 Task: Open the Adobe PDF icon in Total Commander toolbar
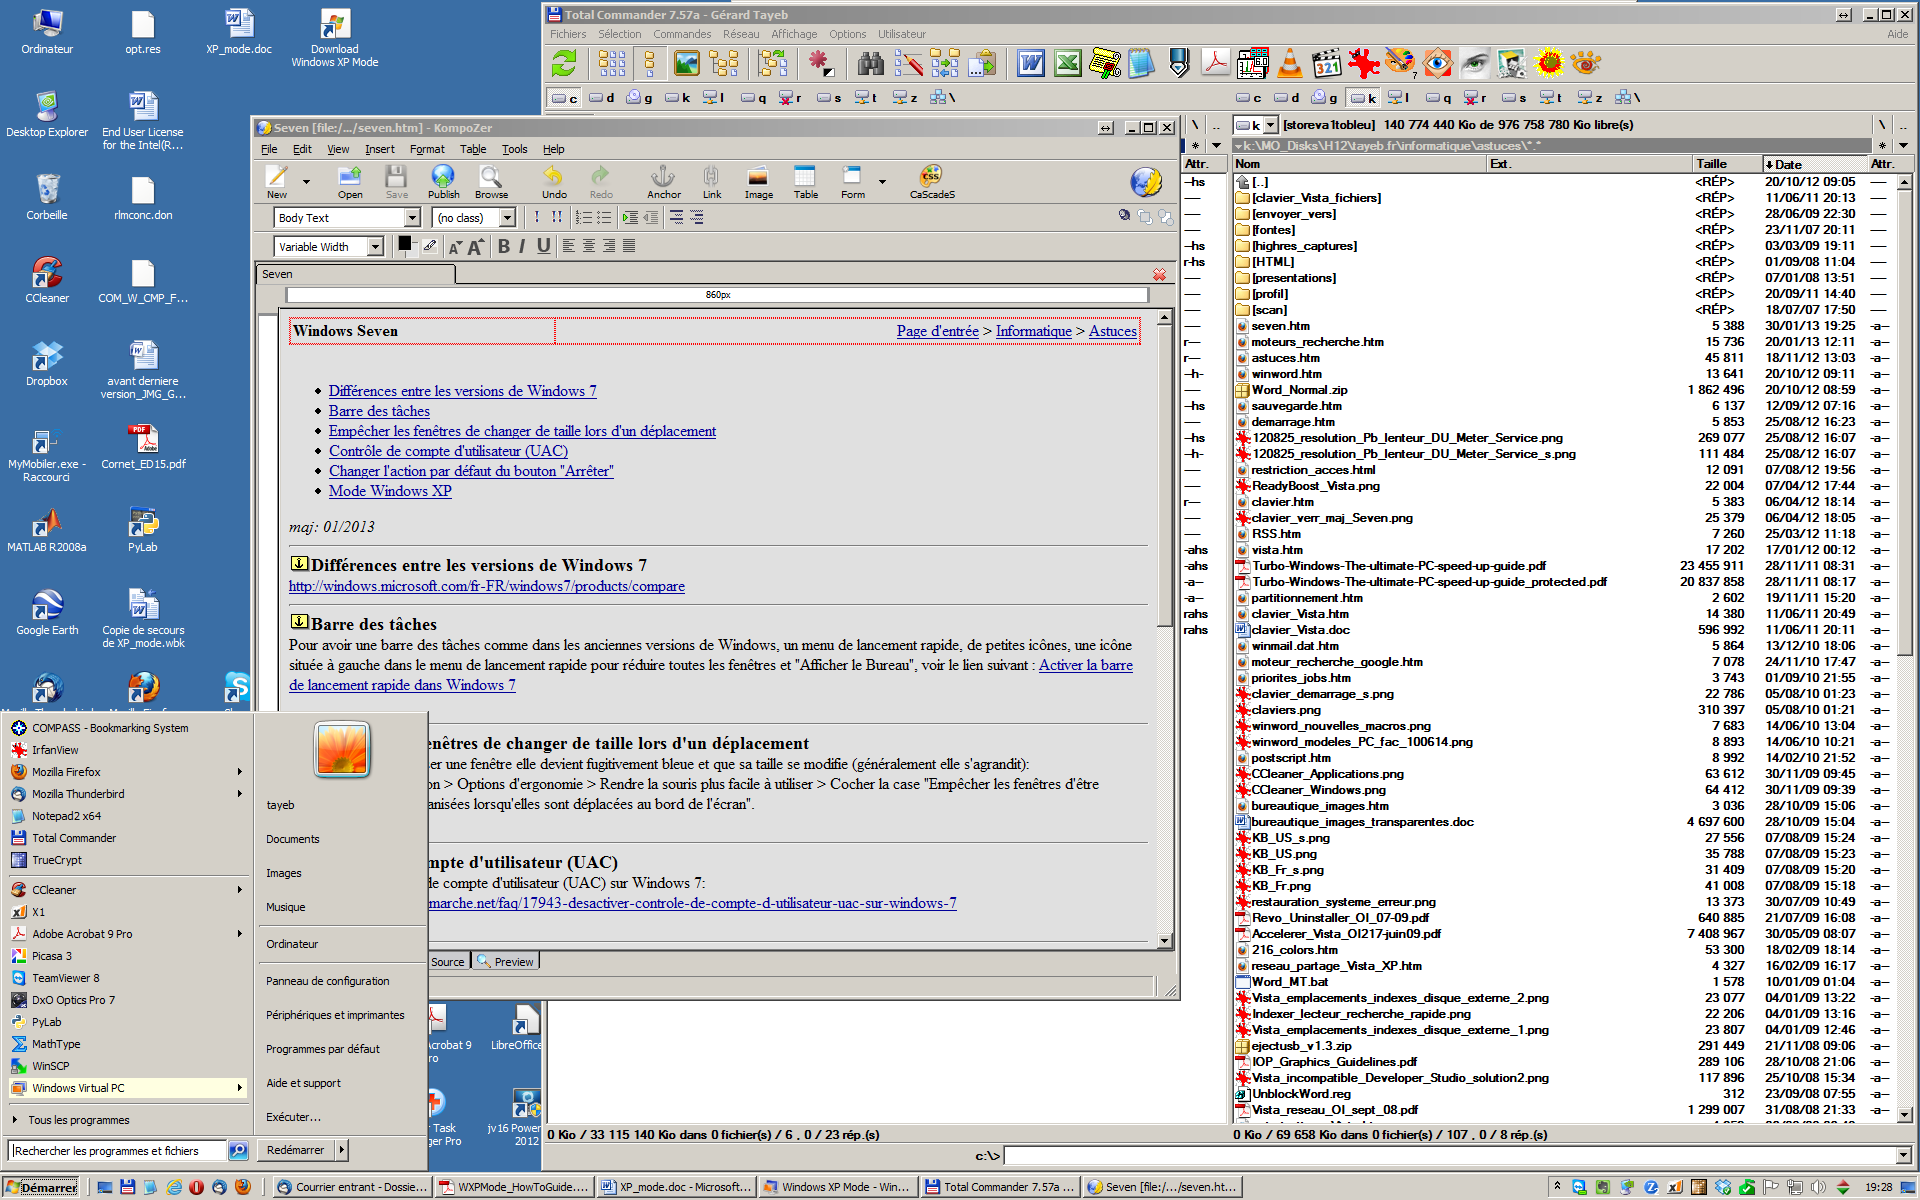pos(1216,64)
